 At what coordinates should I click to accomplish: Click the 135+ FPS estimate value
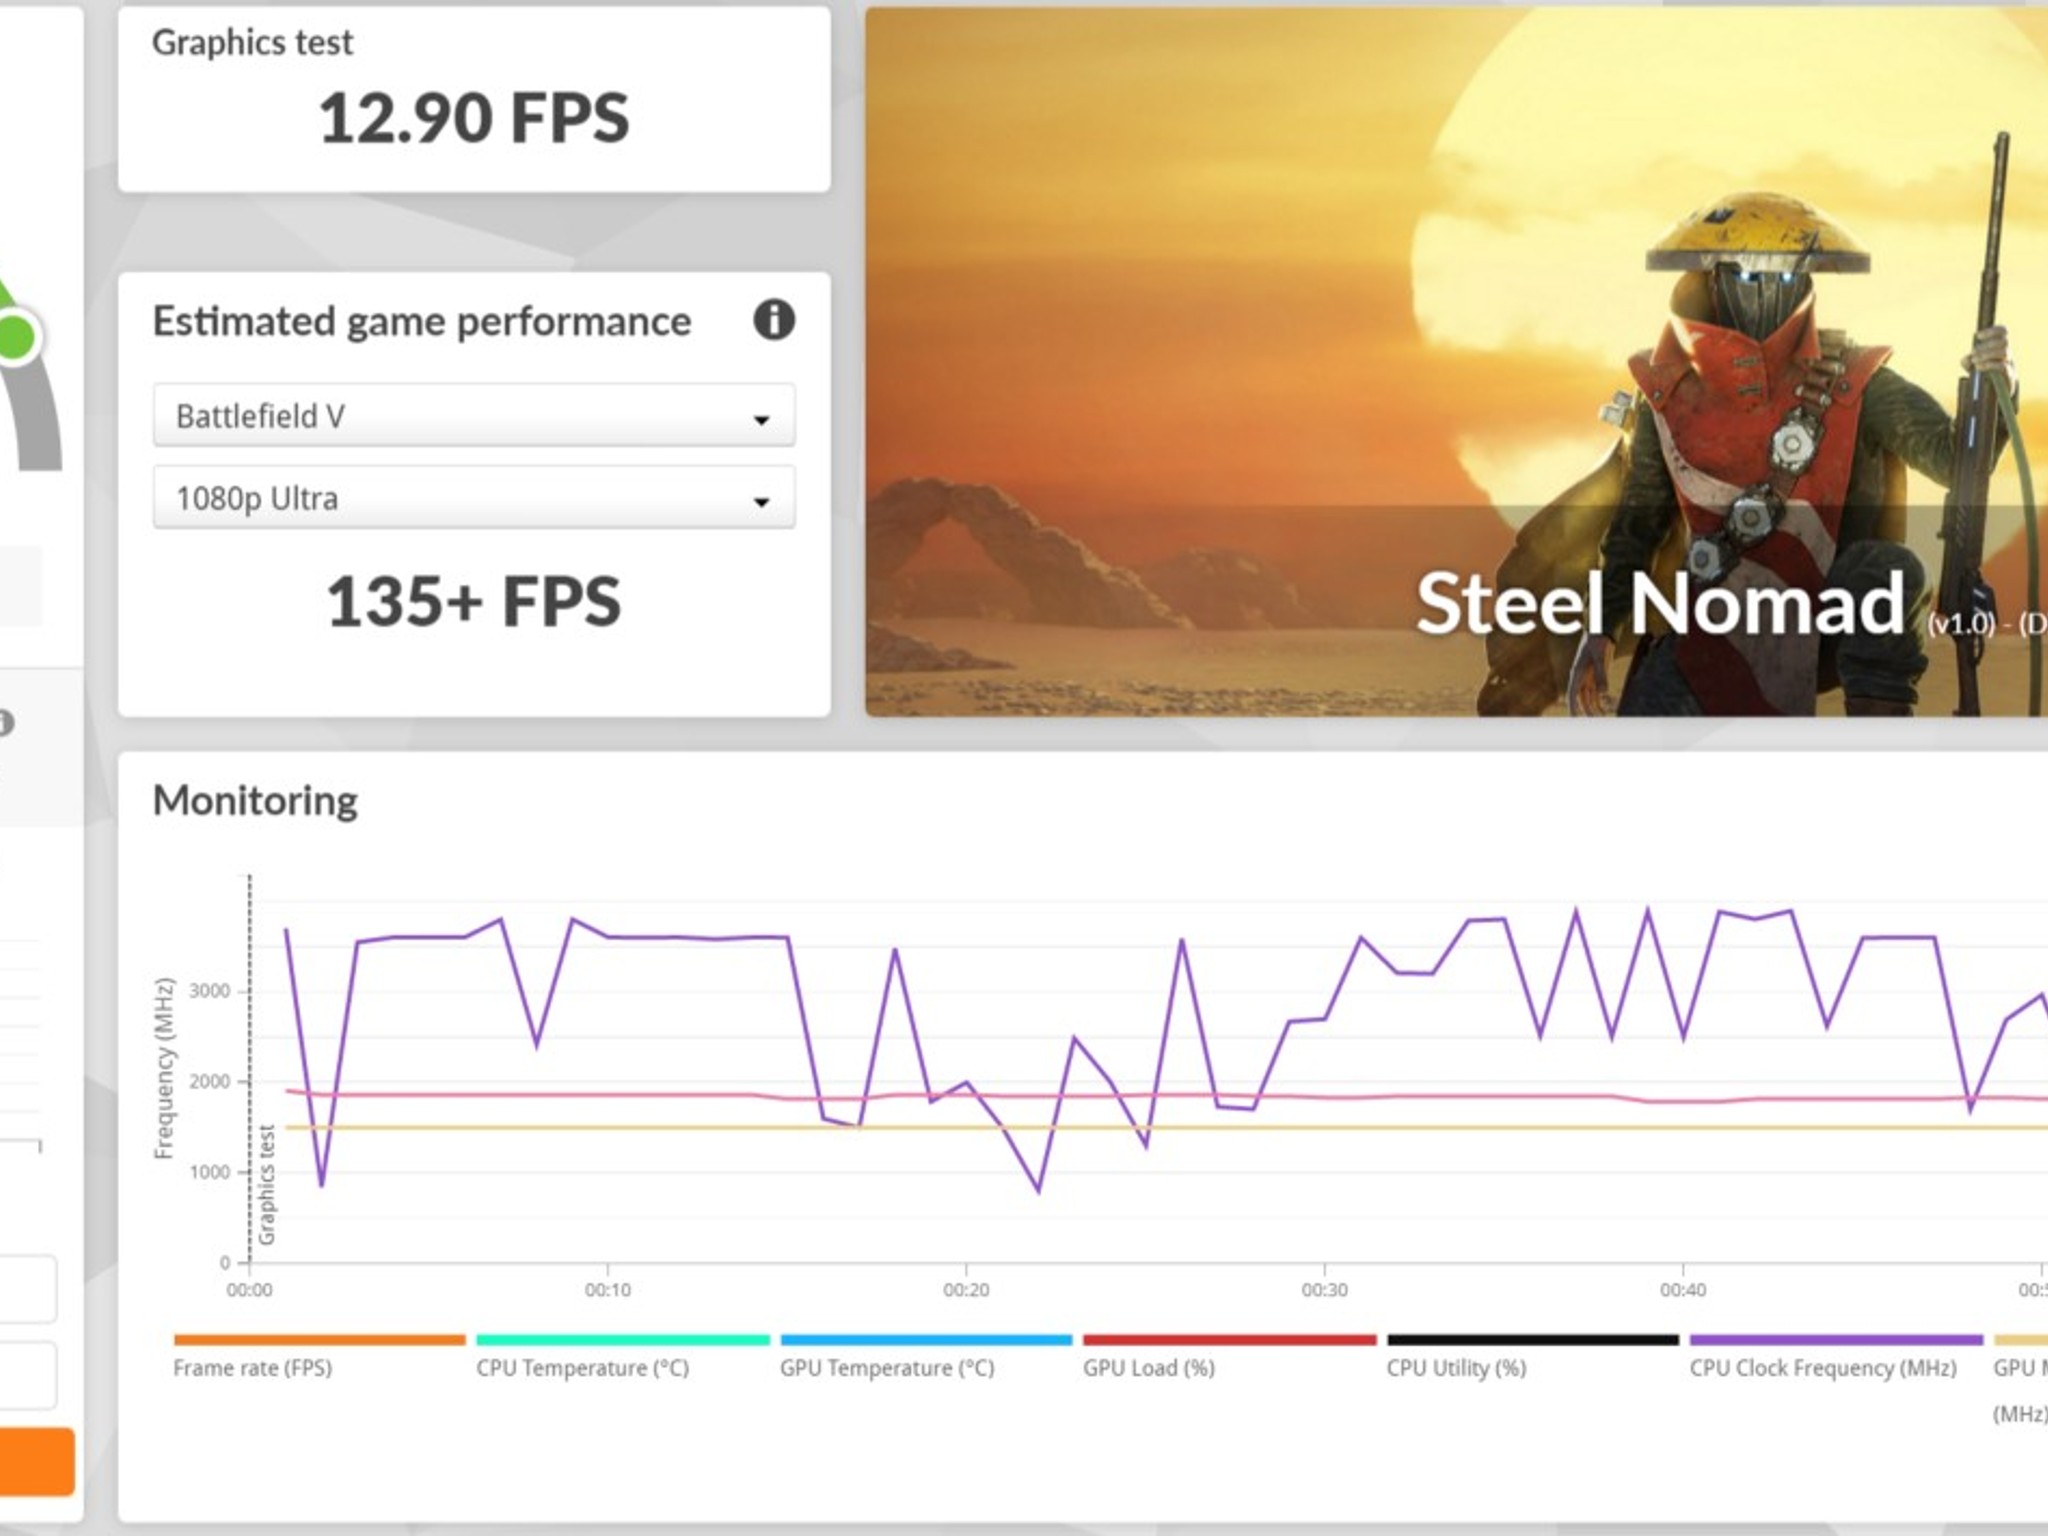(x=474, y=602)
